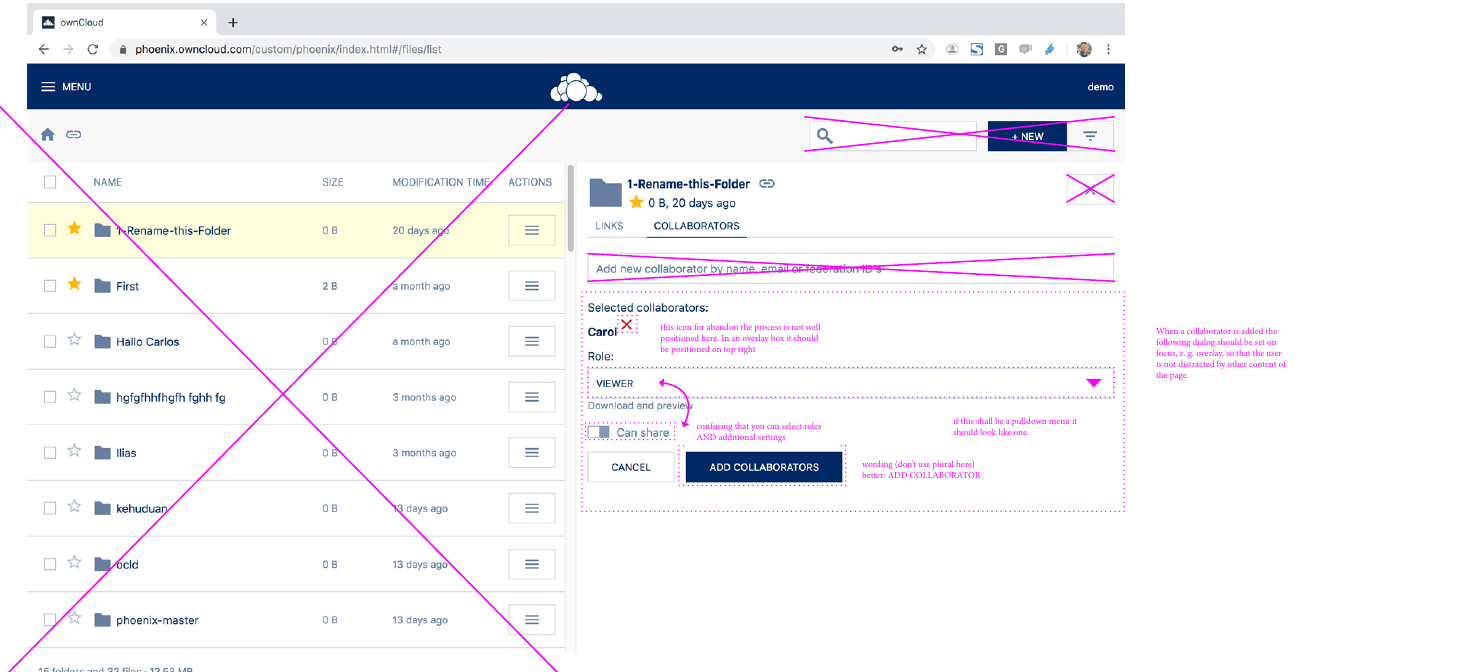Go to home folder breadcrumb icon
1470x672 pixels.
tap(47, 134)
